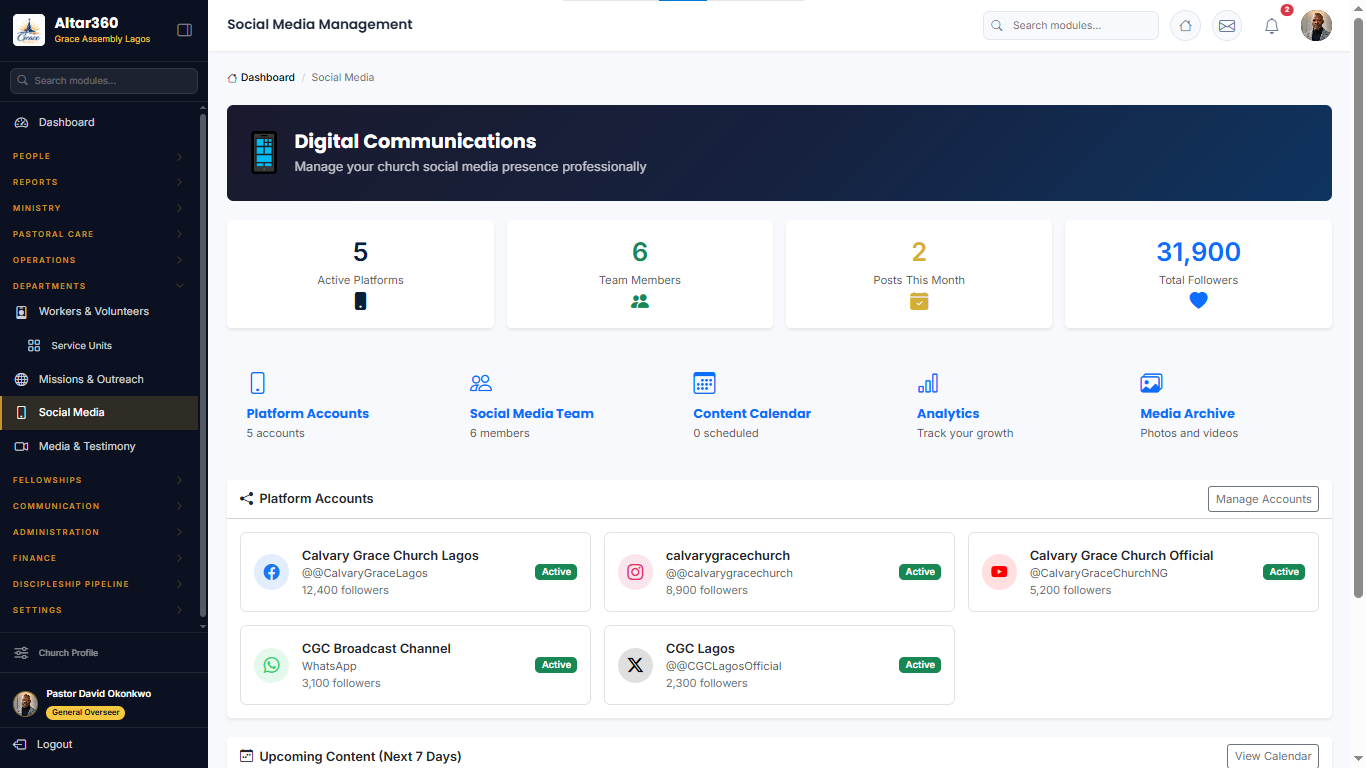The width and height of the screenshot is (1366, 768).
Task: Click the Missions & Outreach globe icon
Action: [x=21, y=379]
